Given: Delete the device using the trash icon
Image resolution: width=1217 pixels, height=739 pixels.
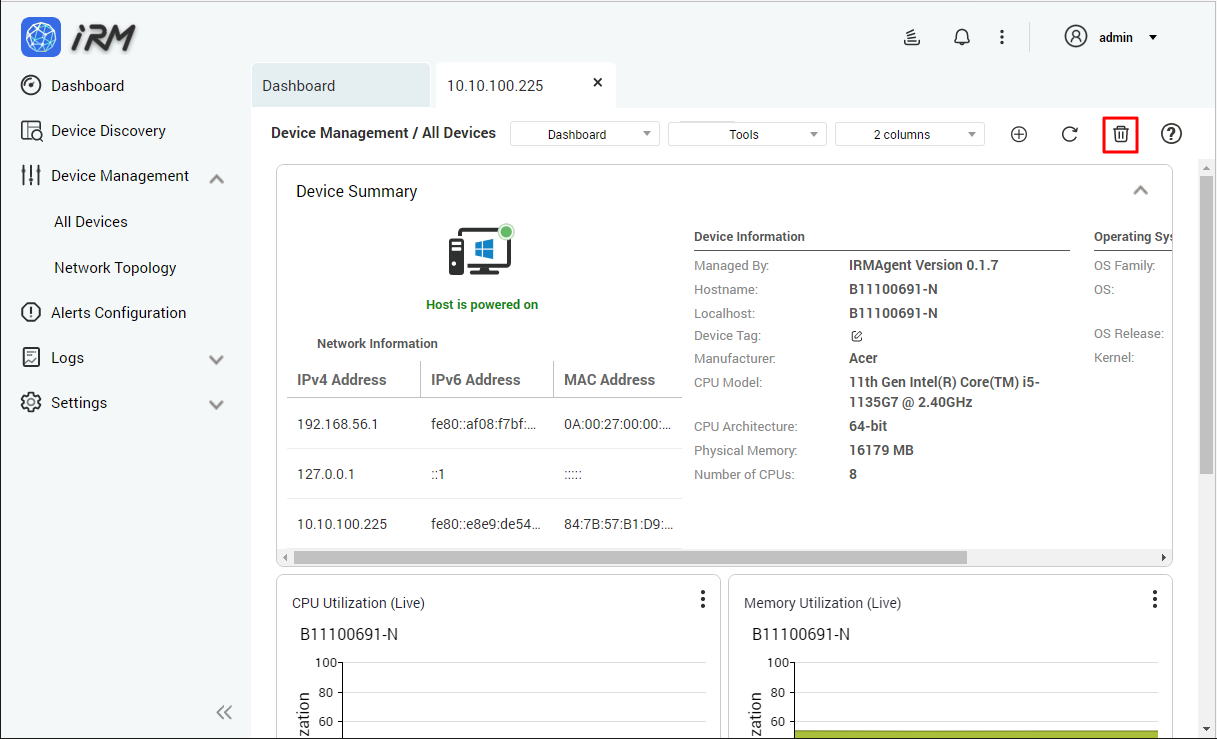Looking at the screenshot, I should 1120,133.
